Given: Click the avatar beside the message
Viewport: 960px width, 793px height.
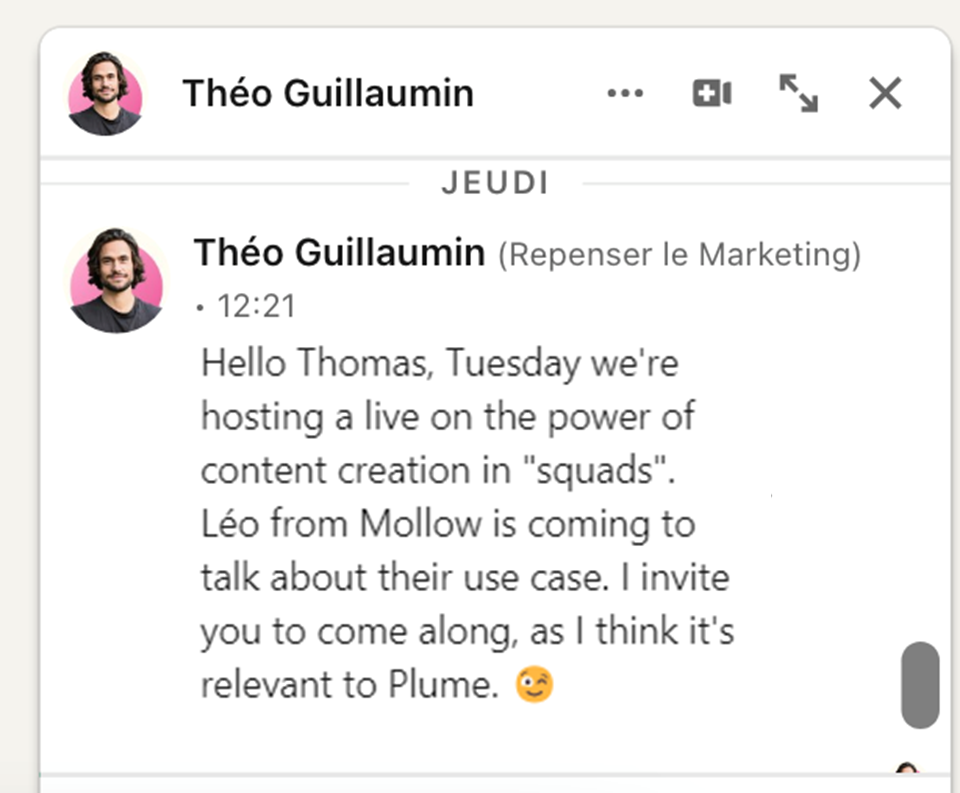Looking at the screenshot, I should [115, 280].
